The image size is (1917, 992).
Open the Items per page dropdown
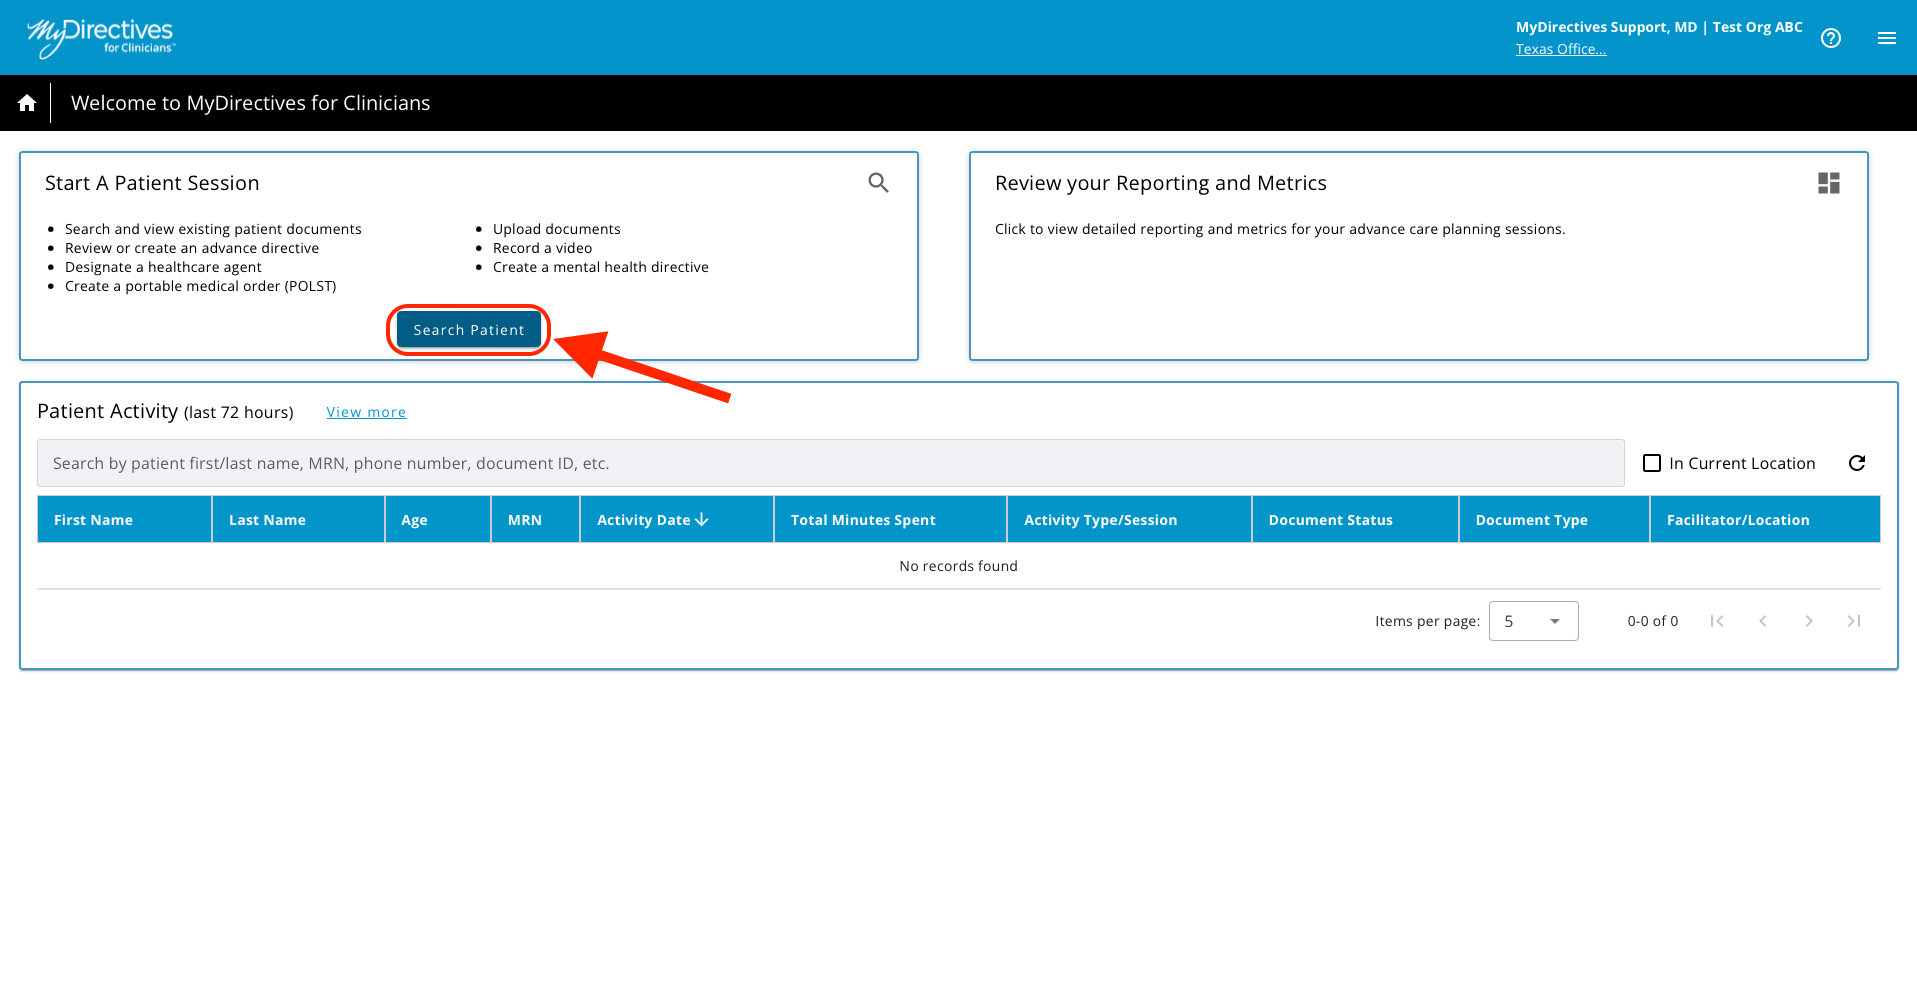(1533, 621)
